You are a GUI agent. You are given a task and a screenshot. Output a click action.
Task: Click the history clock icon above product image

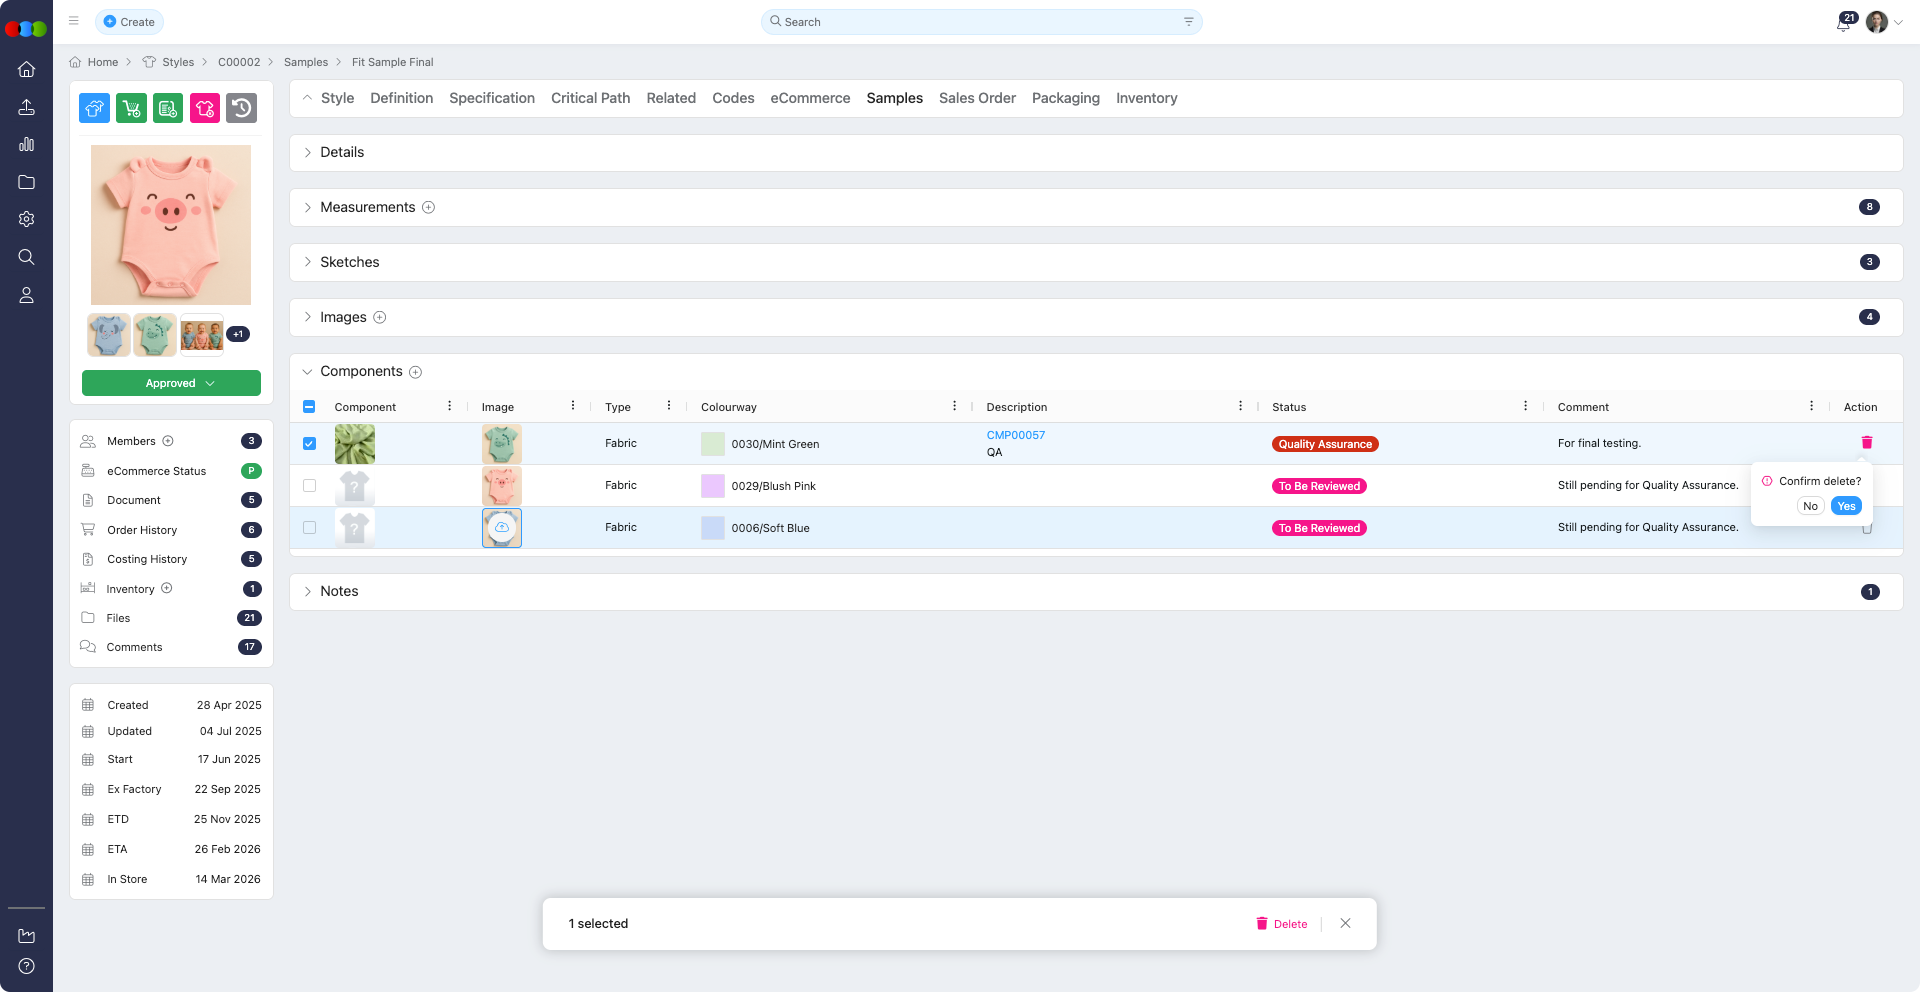(x=241, y=108)
